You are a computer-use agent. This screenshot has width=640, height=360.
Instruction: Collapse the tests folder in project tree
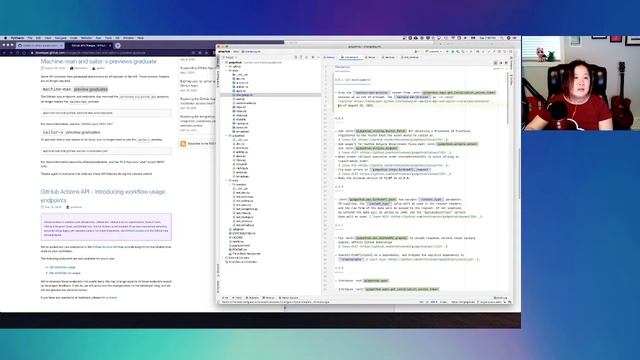(227, 180)
